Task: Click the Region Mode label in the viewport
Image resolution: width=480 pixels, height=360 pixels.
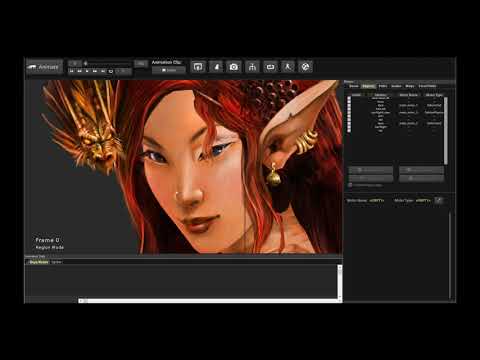Action: pos(50,248)
